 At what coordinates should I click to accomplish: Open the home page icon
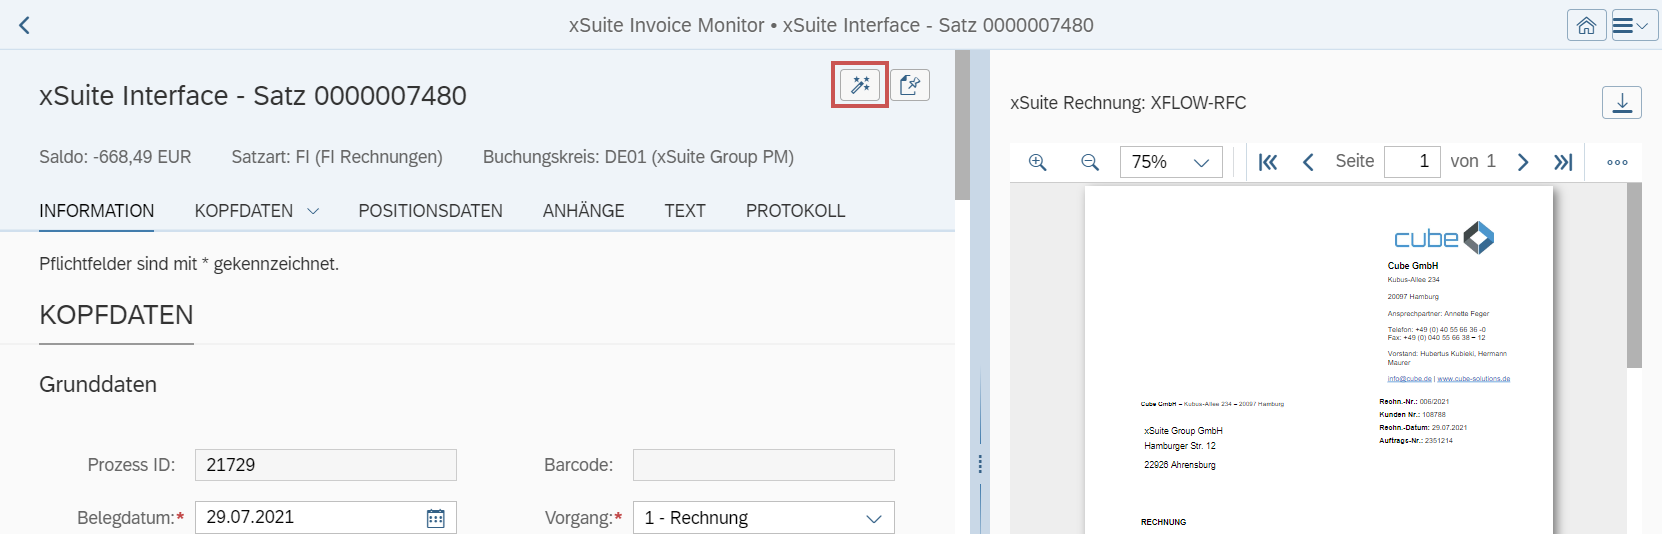[x=1586, y=25]
